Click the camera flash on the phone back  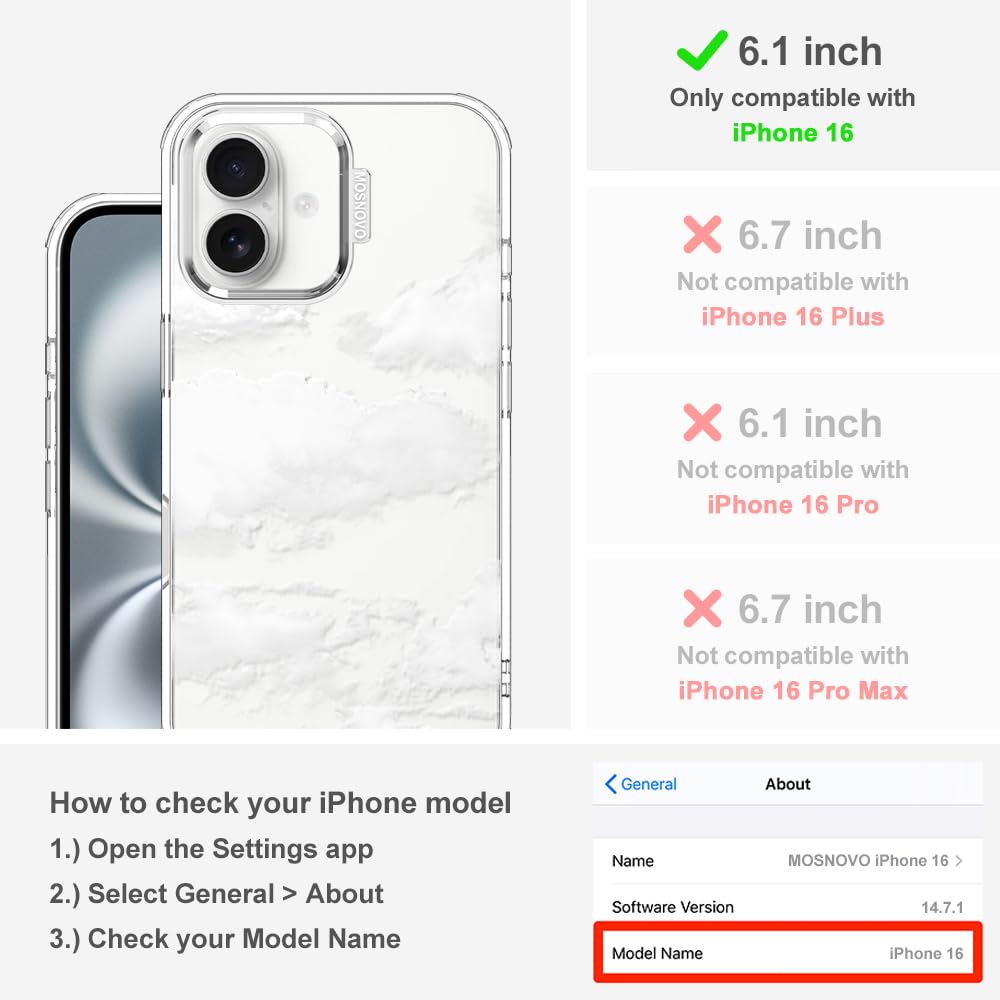click(x=305, y=205)
